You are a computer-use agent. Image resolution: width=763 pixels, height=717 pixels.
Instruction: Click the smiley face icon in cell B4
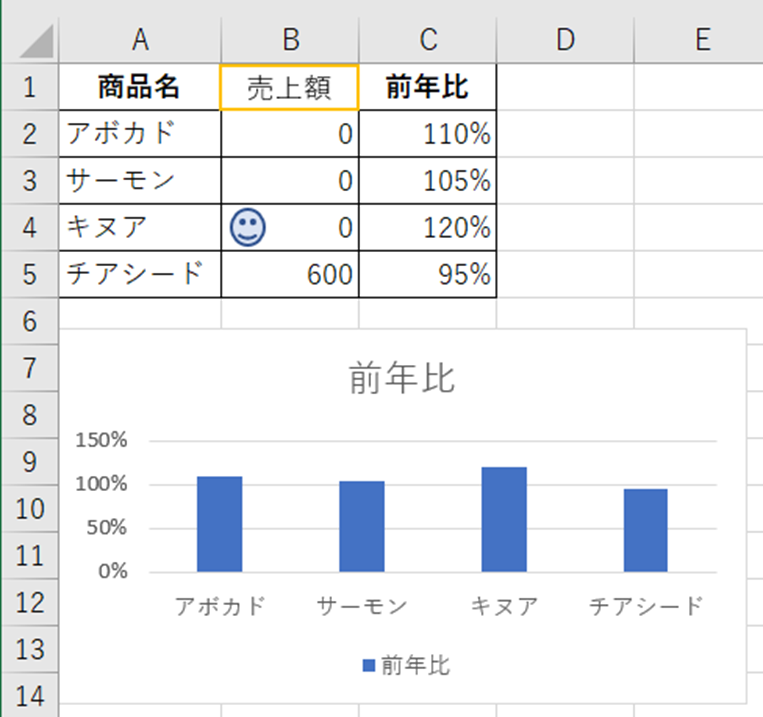245,228
